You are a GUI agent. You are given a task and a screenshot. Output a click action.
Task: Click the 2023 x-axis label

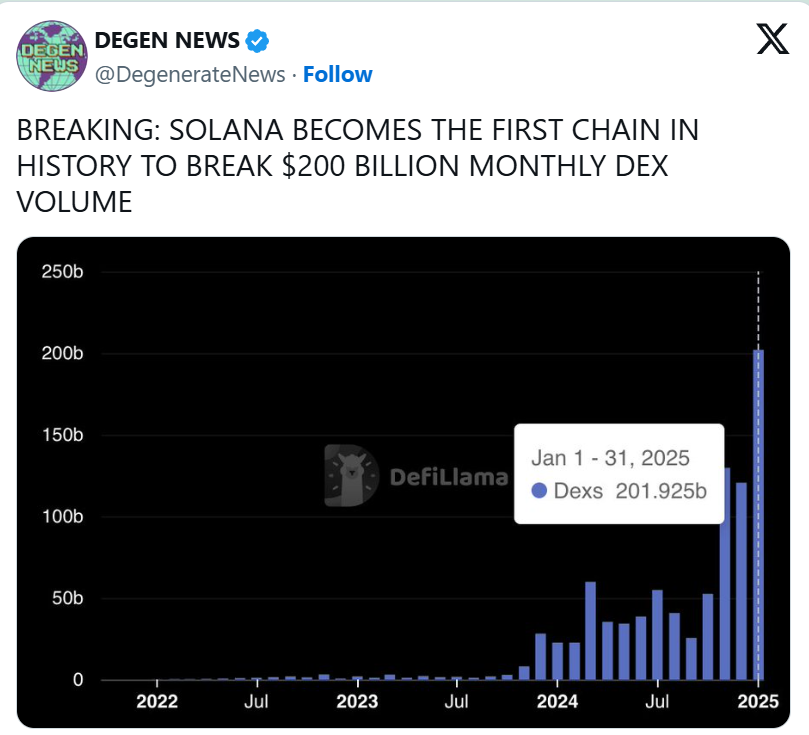(x=357, y=701)
